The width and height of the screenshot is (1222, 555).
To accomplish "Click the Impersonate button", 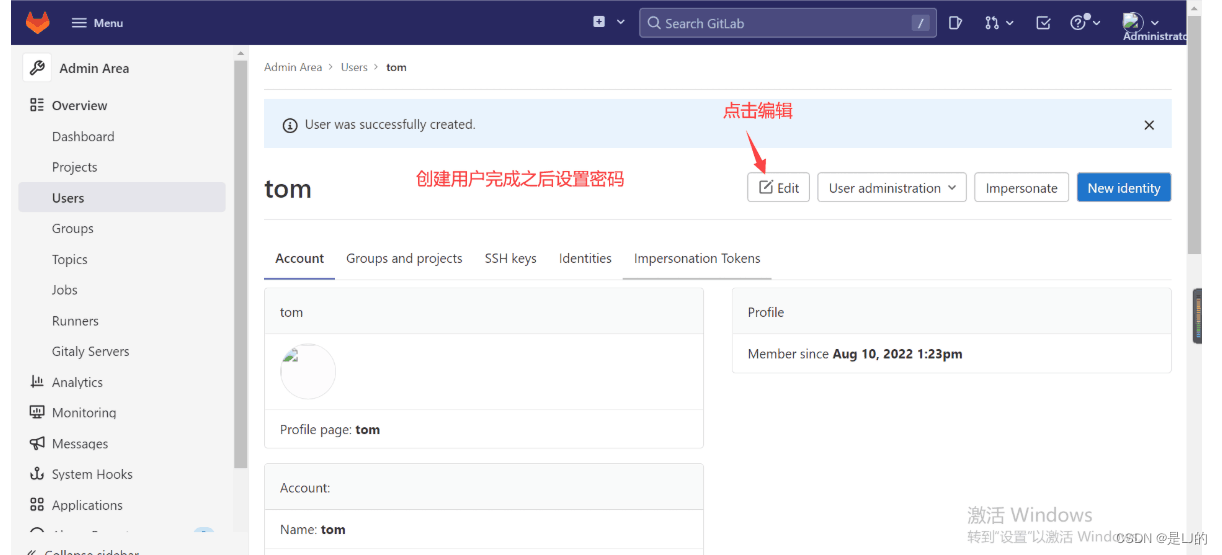I will (x=1021, y=188).
